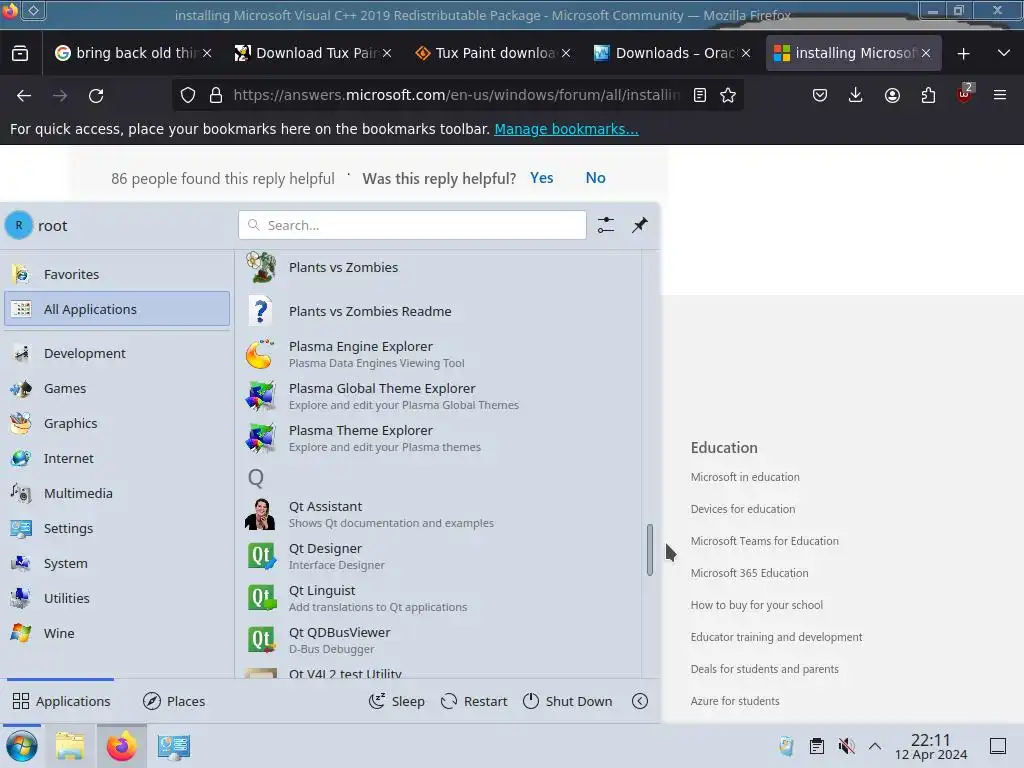The image size is (1024, 768).
Task: Open the Utilities category
Action: (x=117, y=598)
